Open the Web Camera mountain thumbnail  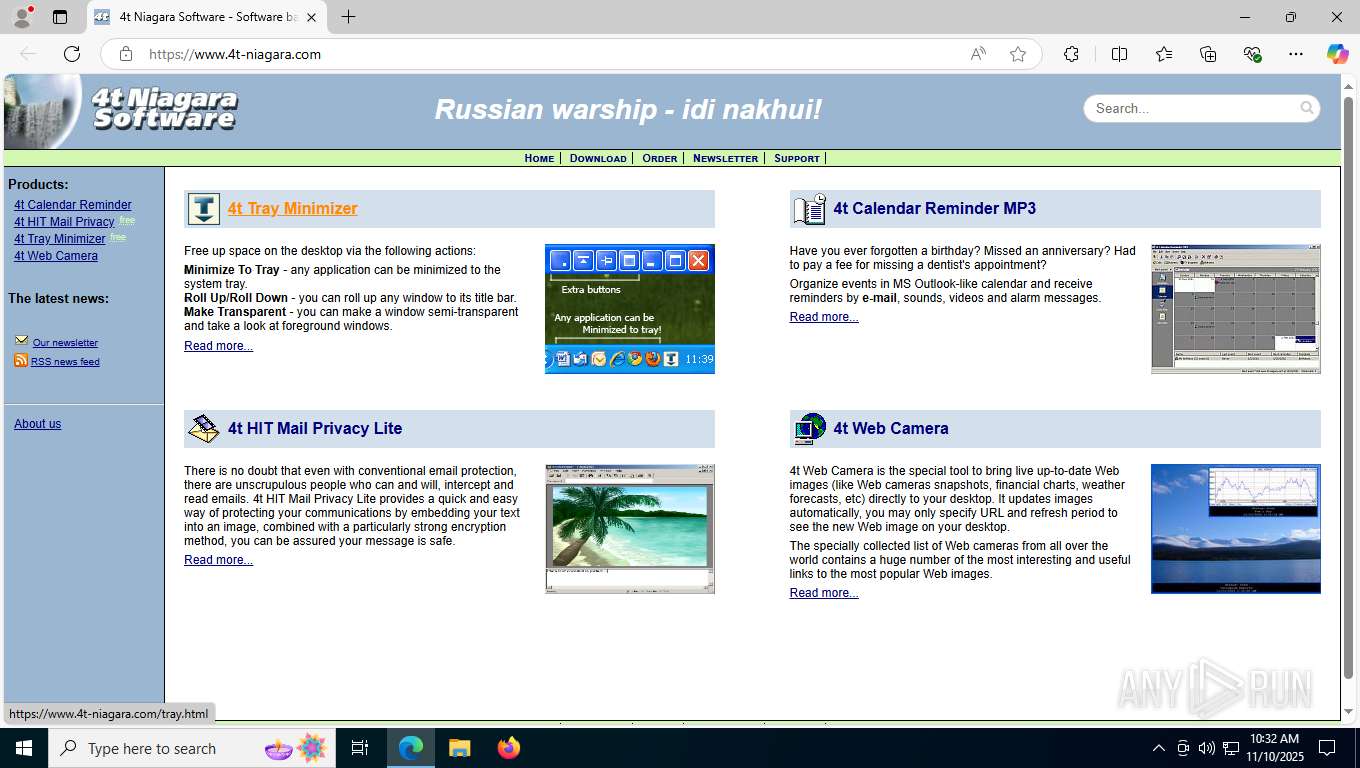(1236, 529)
